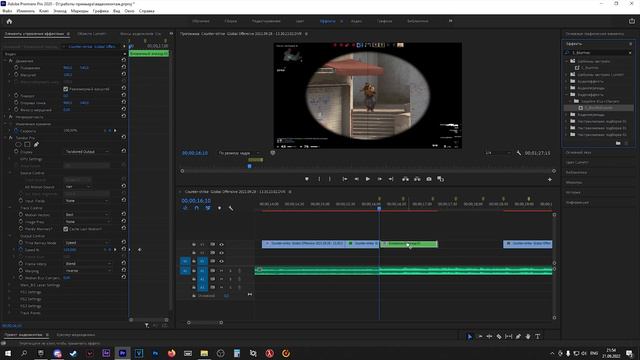Open Program monitor zoom level dropdown

tap(239, 153)
